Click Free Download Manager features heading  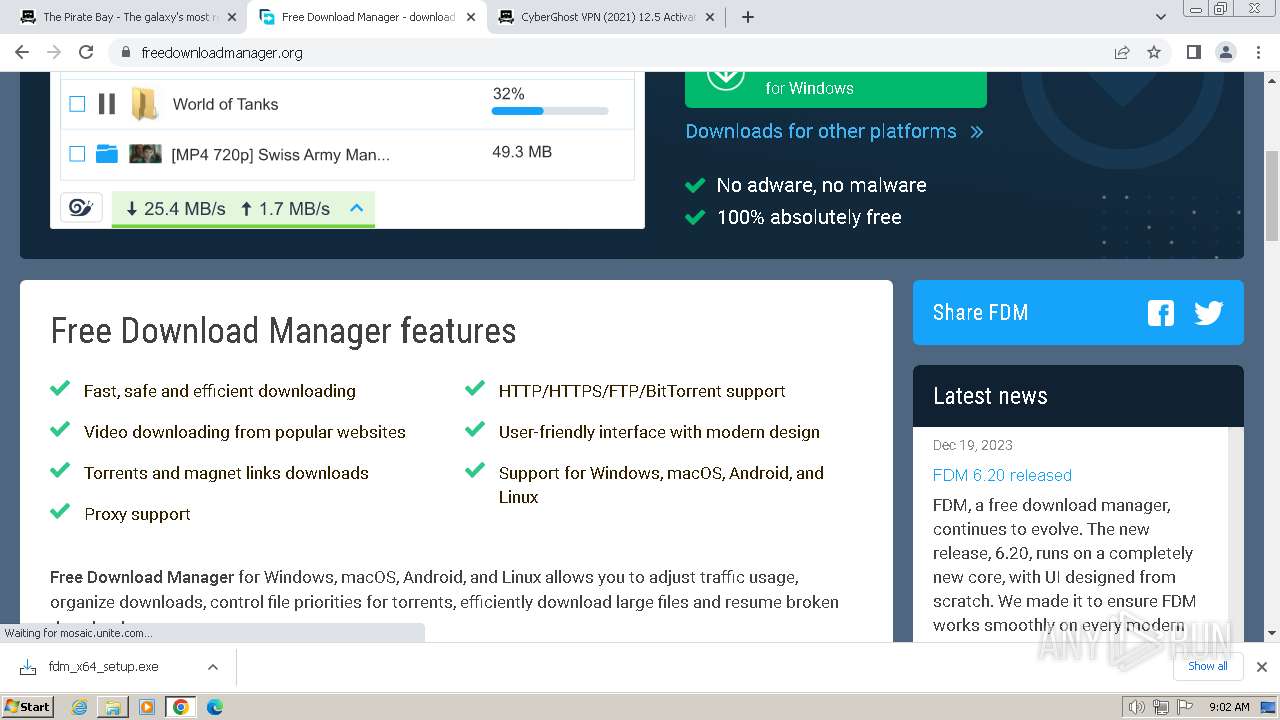(284, 331)
